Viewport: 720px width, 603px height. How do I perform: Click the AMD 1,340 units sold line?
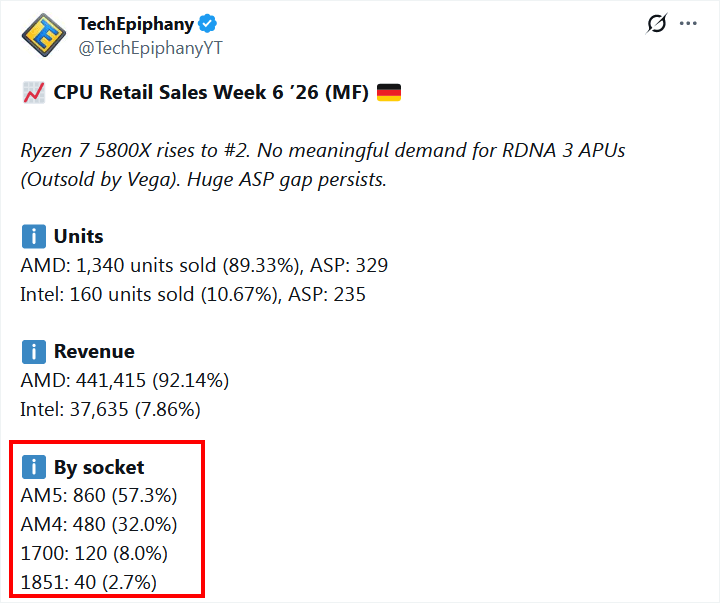(x=204, y=266)
